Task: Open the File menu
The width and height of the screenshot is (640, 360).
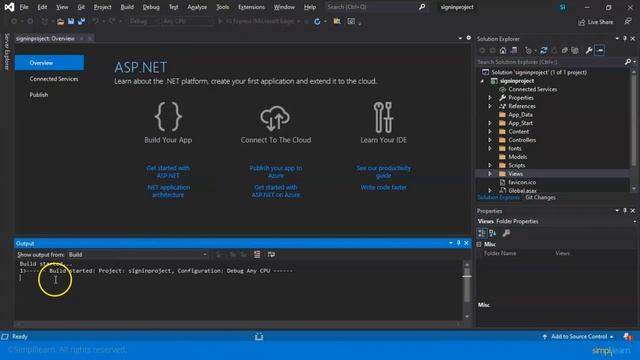Action: point(24,7)
